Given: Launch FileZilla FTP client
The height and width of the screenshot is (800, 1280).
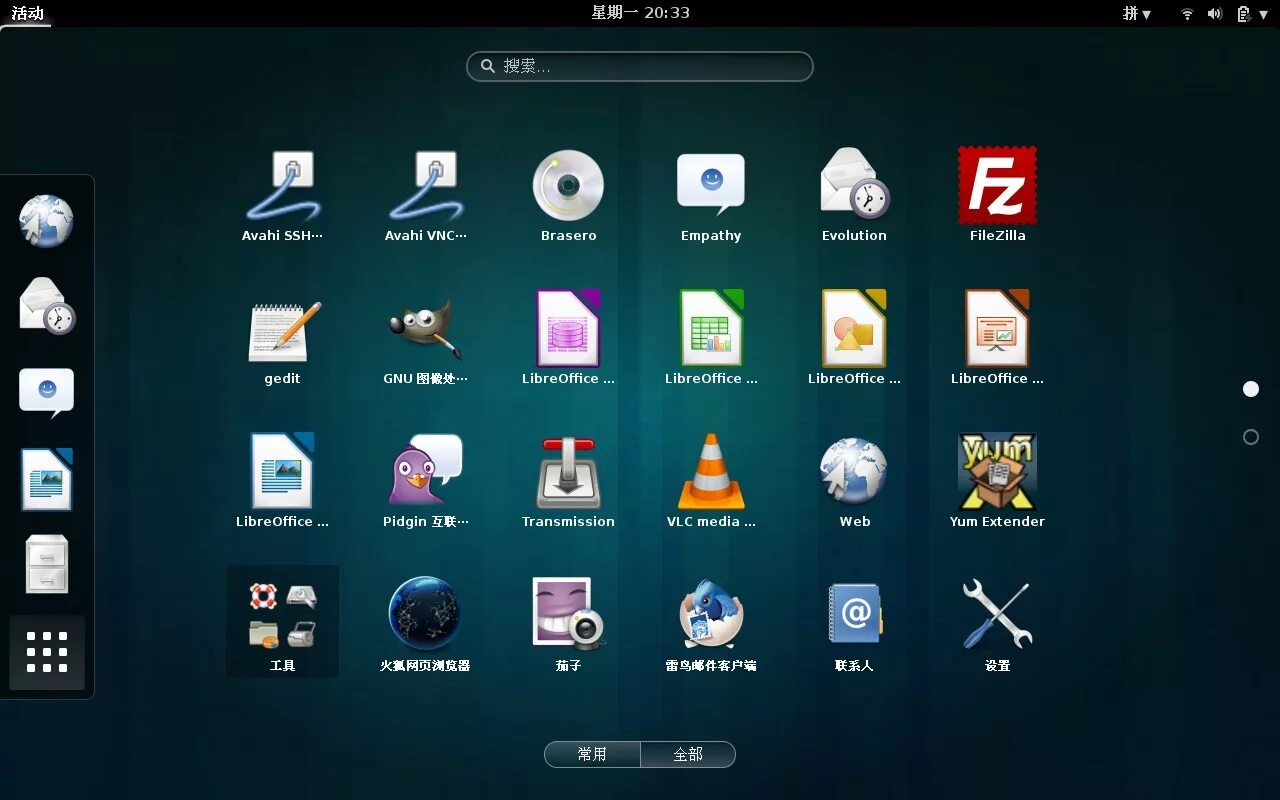Looking at the screenshot, I should coord(997,196).
